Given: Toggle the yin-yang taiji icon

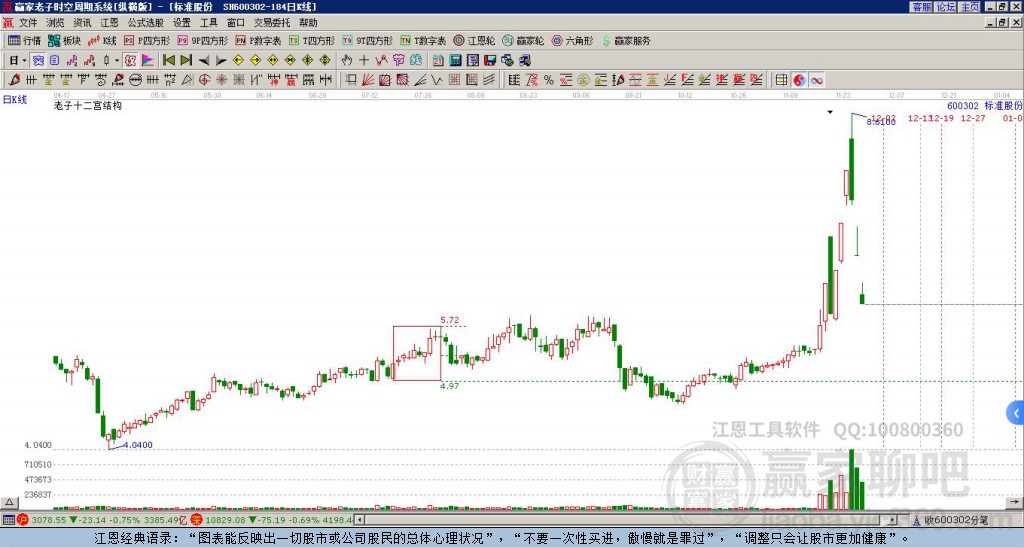Looking at the screenshot, I should (x=799, y=80).
